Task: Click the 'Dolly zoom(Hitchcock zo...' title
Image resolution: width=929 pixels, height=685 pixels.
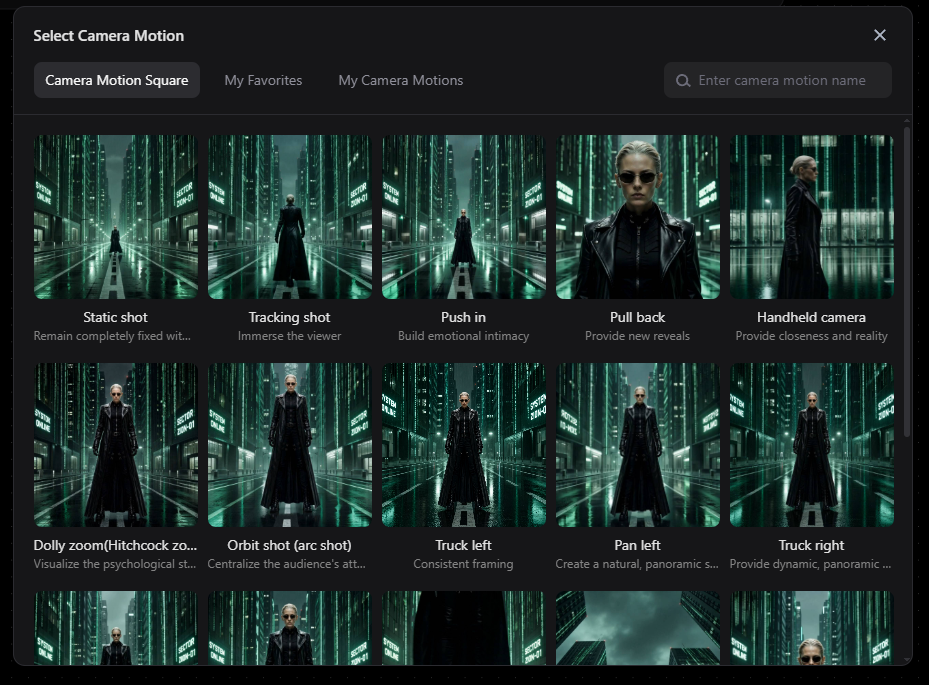Action: 116,545
